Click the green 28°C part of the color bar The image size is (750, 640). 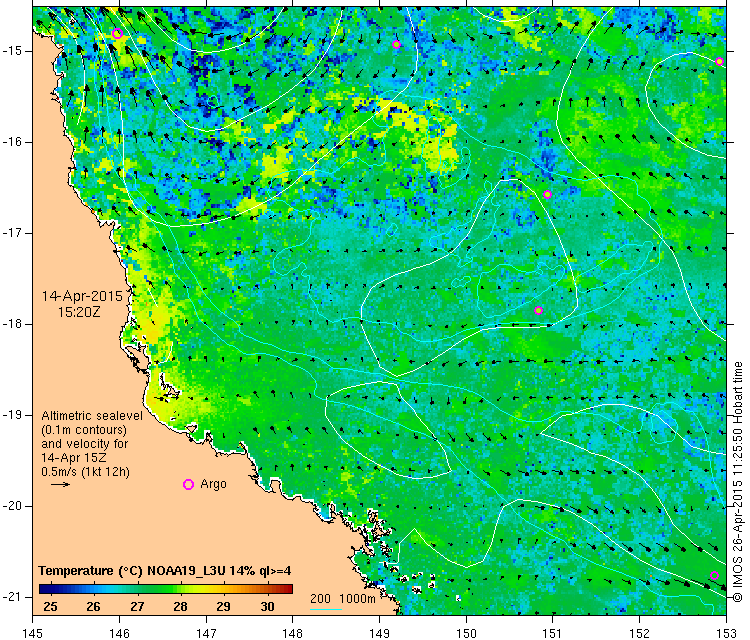180,589
